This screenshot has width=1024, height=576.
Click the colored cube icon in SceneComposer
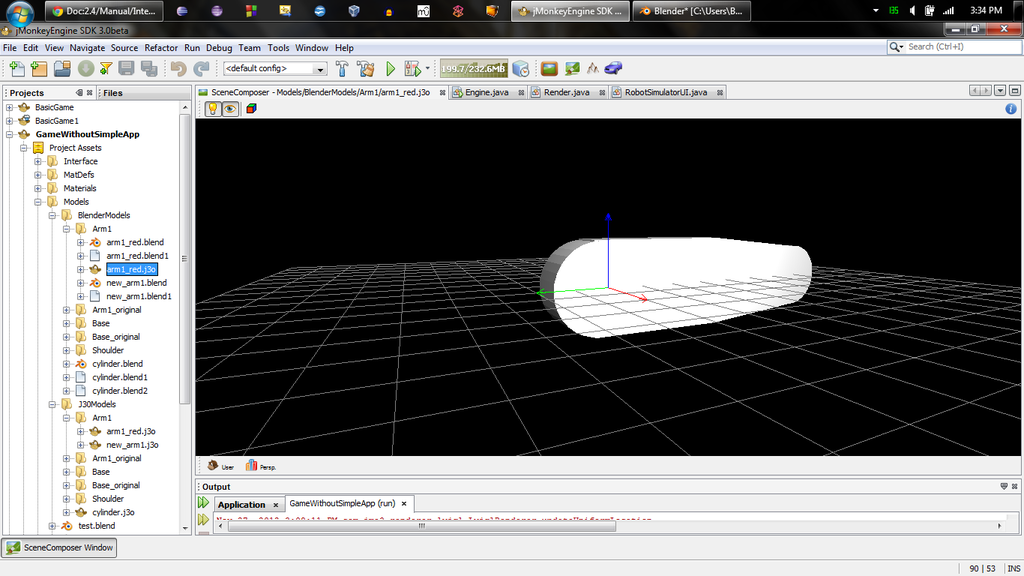(x=250, y=108)
